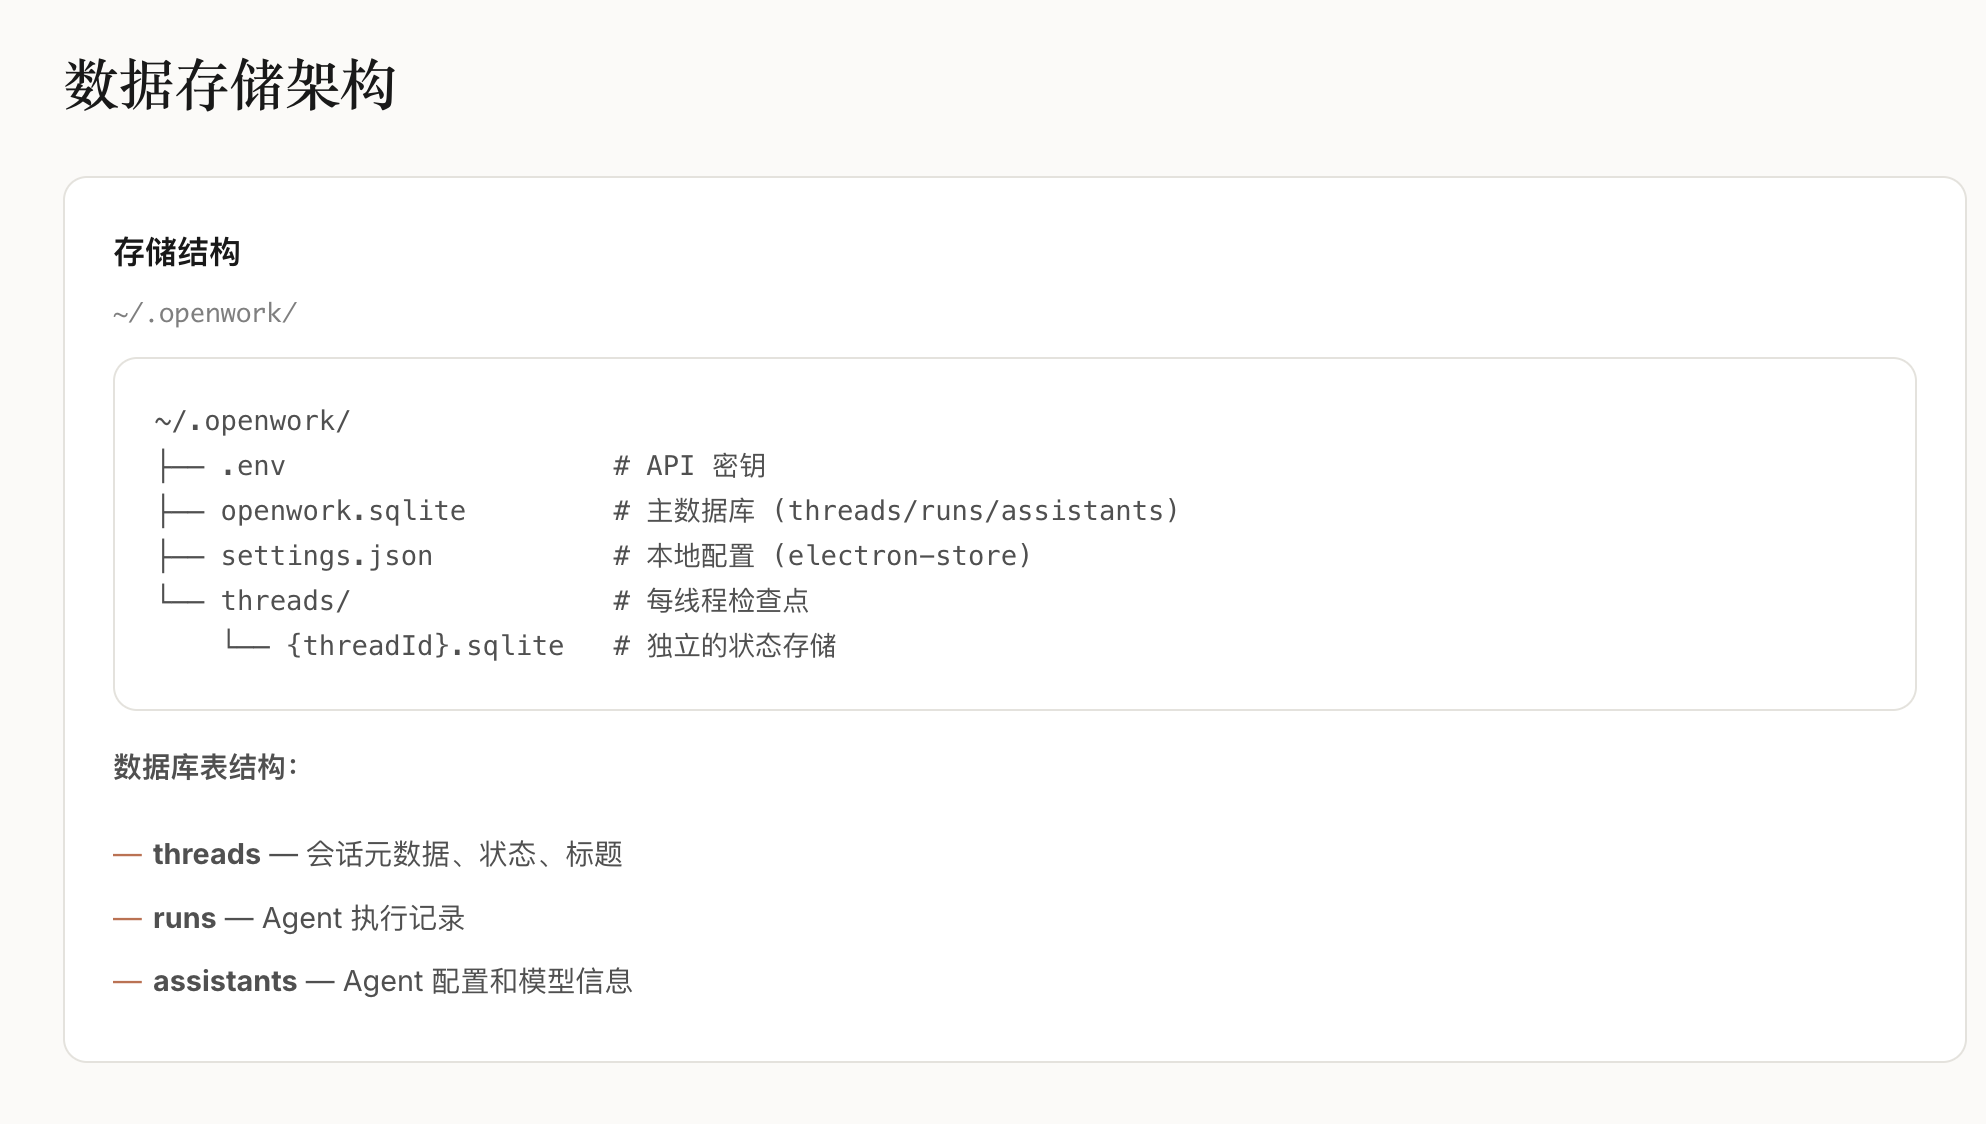Click the bold threads list item

click(x=206, y=854)
